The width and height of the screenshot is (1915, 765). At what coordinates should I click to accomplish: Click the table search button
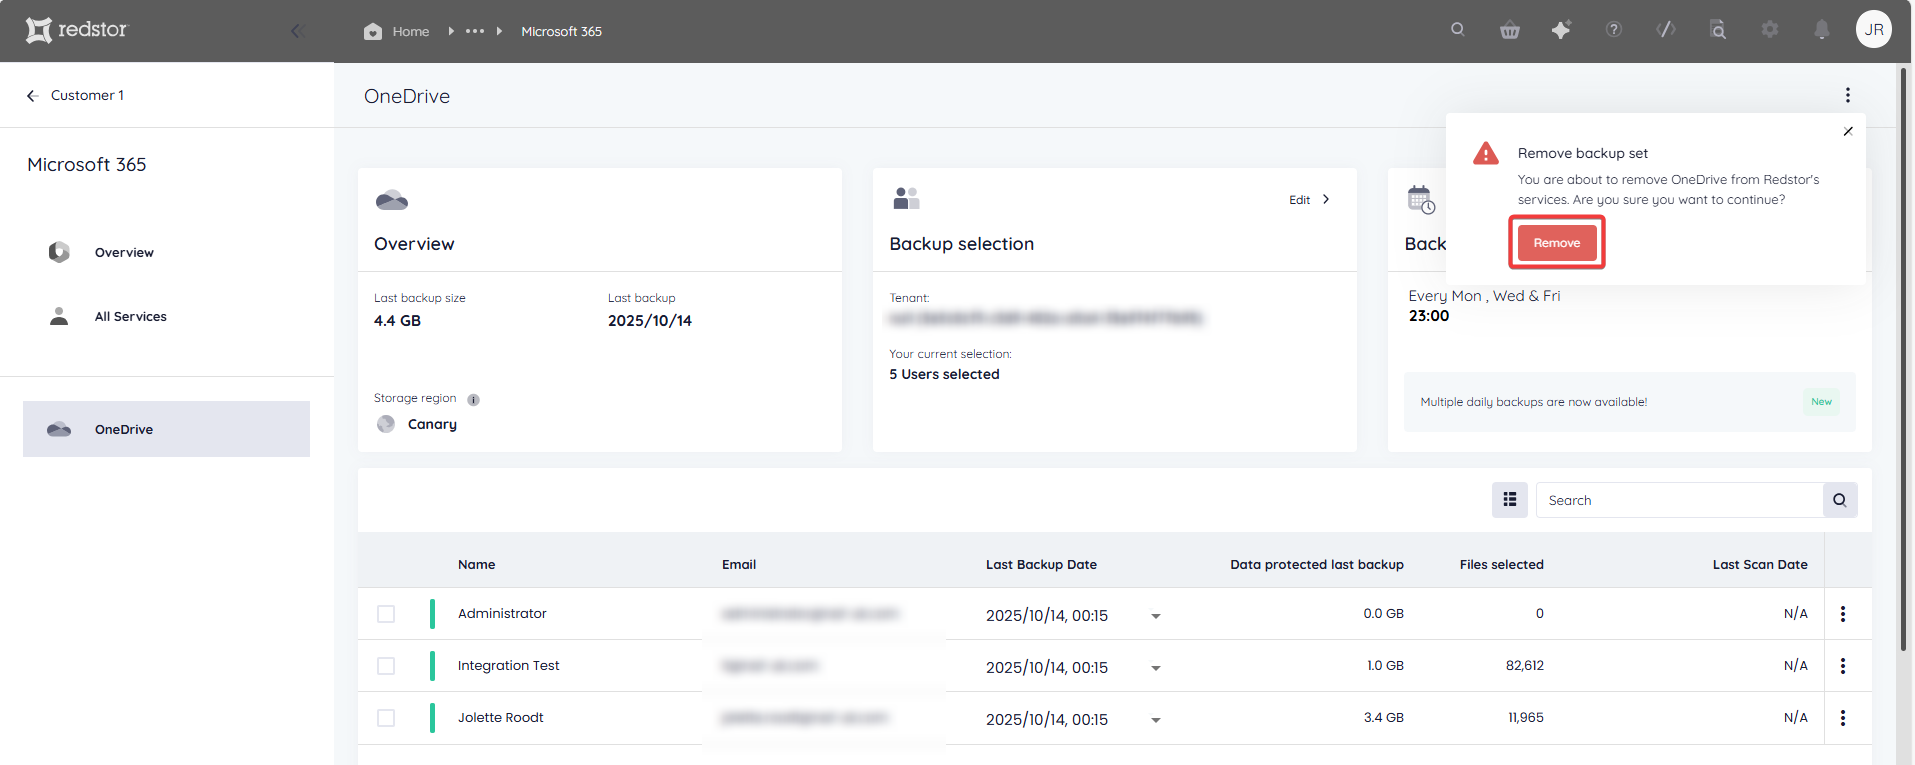point(1840,500)
